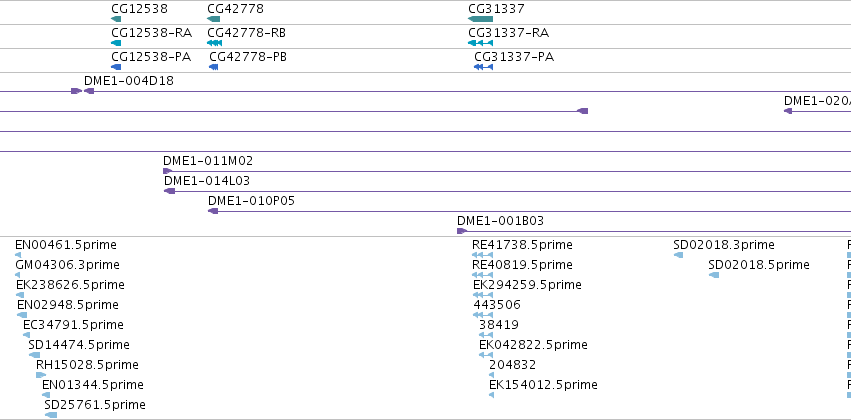This screenshot has height=420, width=851.
Task: Click the CG31337-RA transcript label
Action: click(509, 33)
